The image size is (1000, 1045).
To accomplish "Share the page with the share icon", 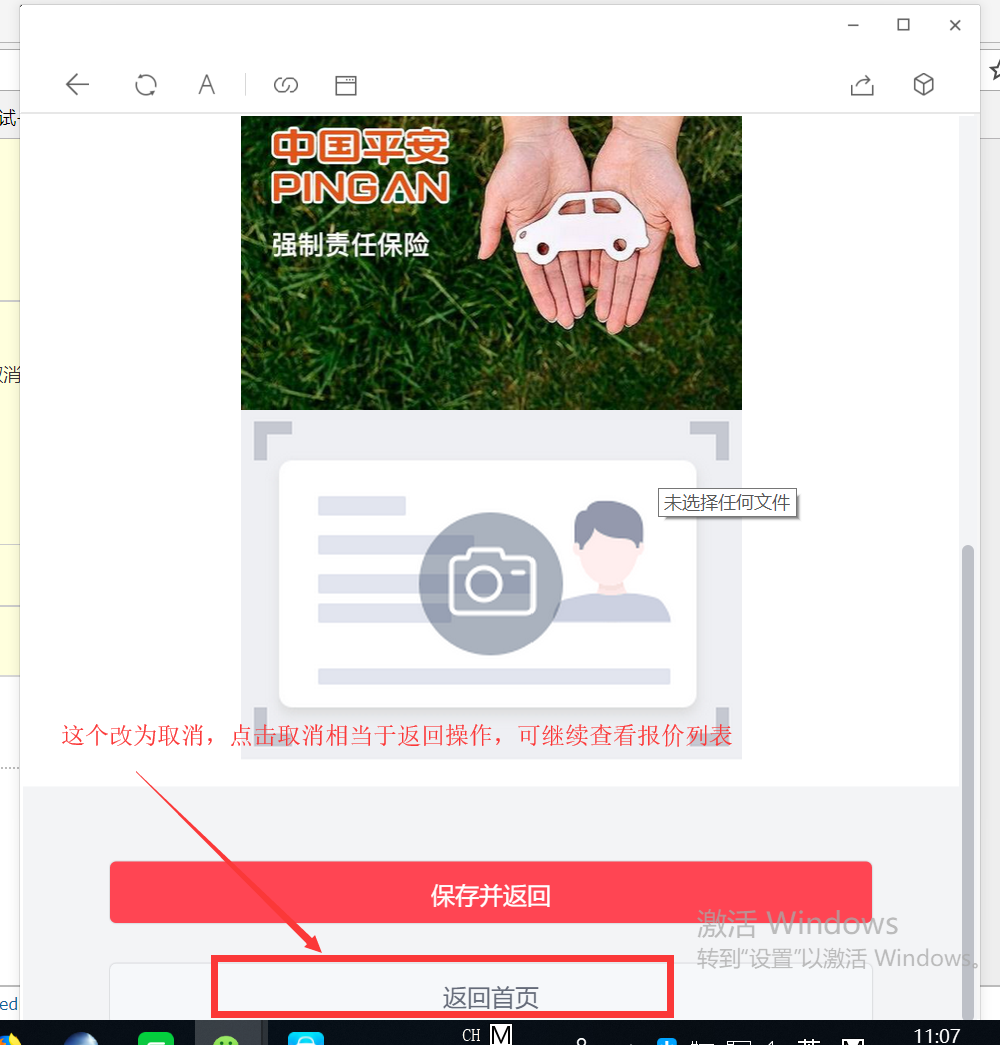I will [862, 85].
